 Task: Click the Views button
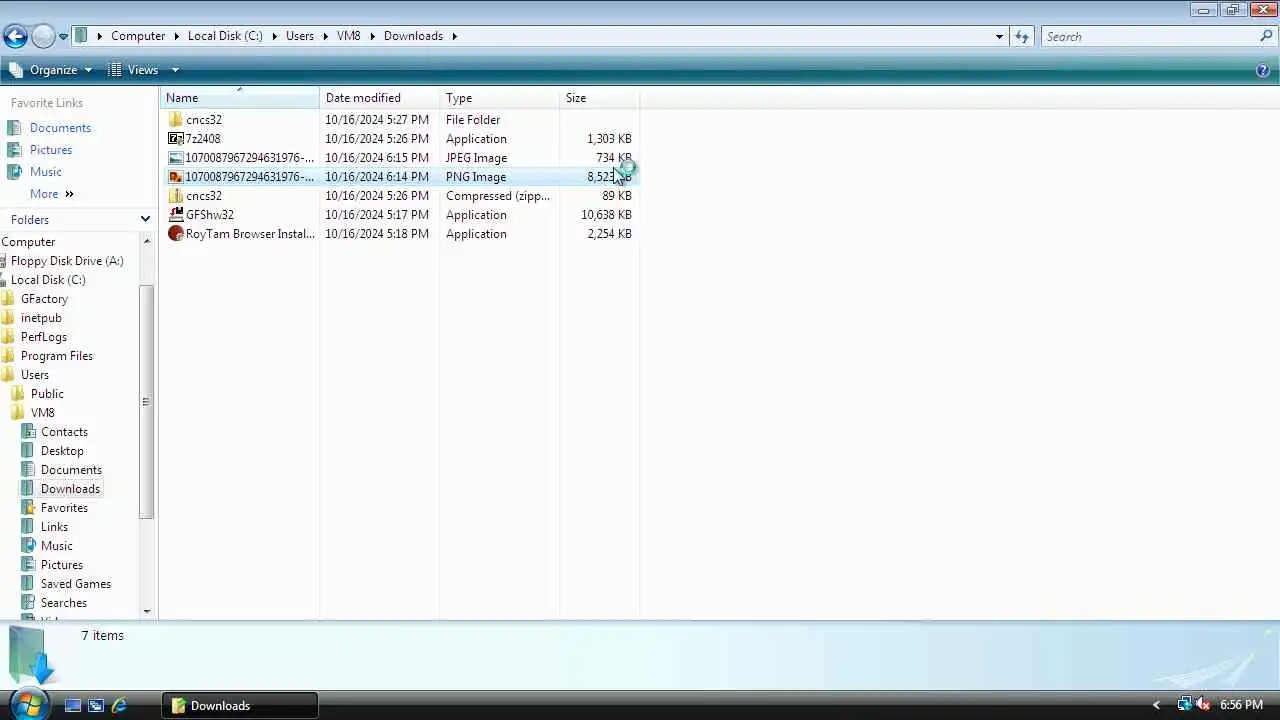pyautogui.click(x=133, y=70)
